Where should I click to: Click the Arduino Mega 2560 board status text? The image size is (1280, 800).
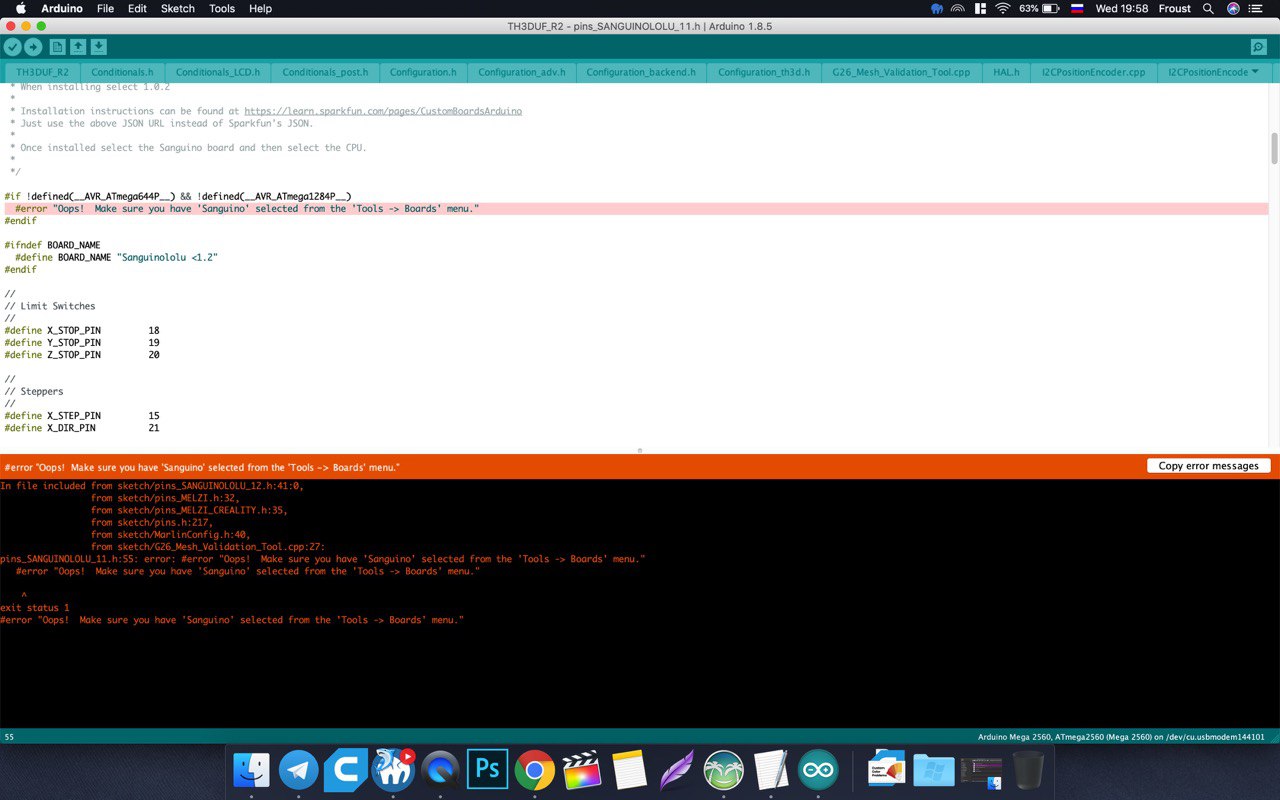point(1121,737)
